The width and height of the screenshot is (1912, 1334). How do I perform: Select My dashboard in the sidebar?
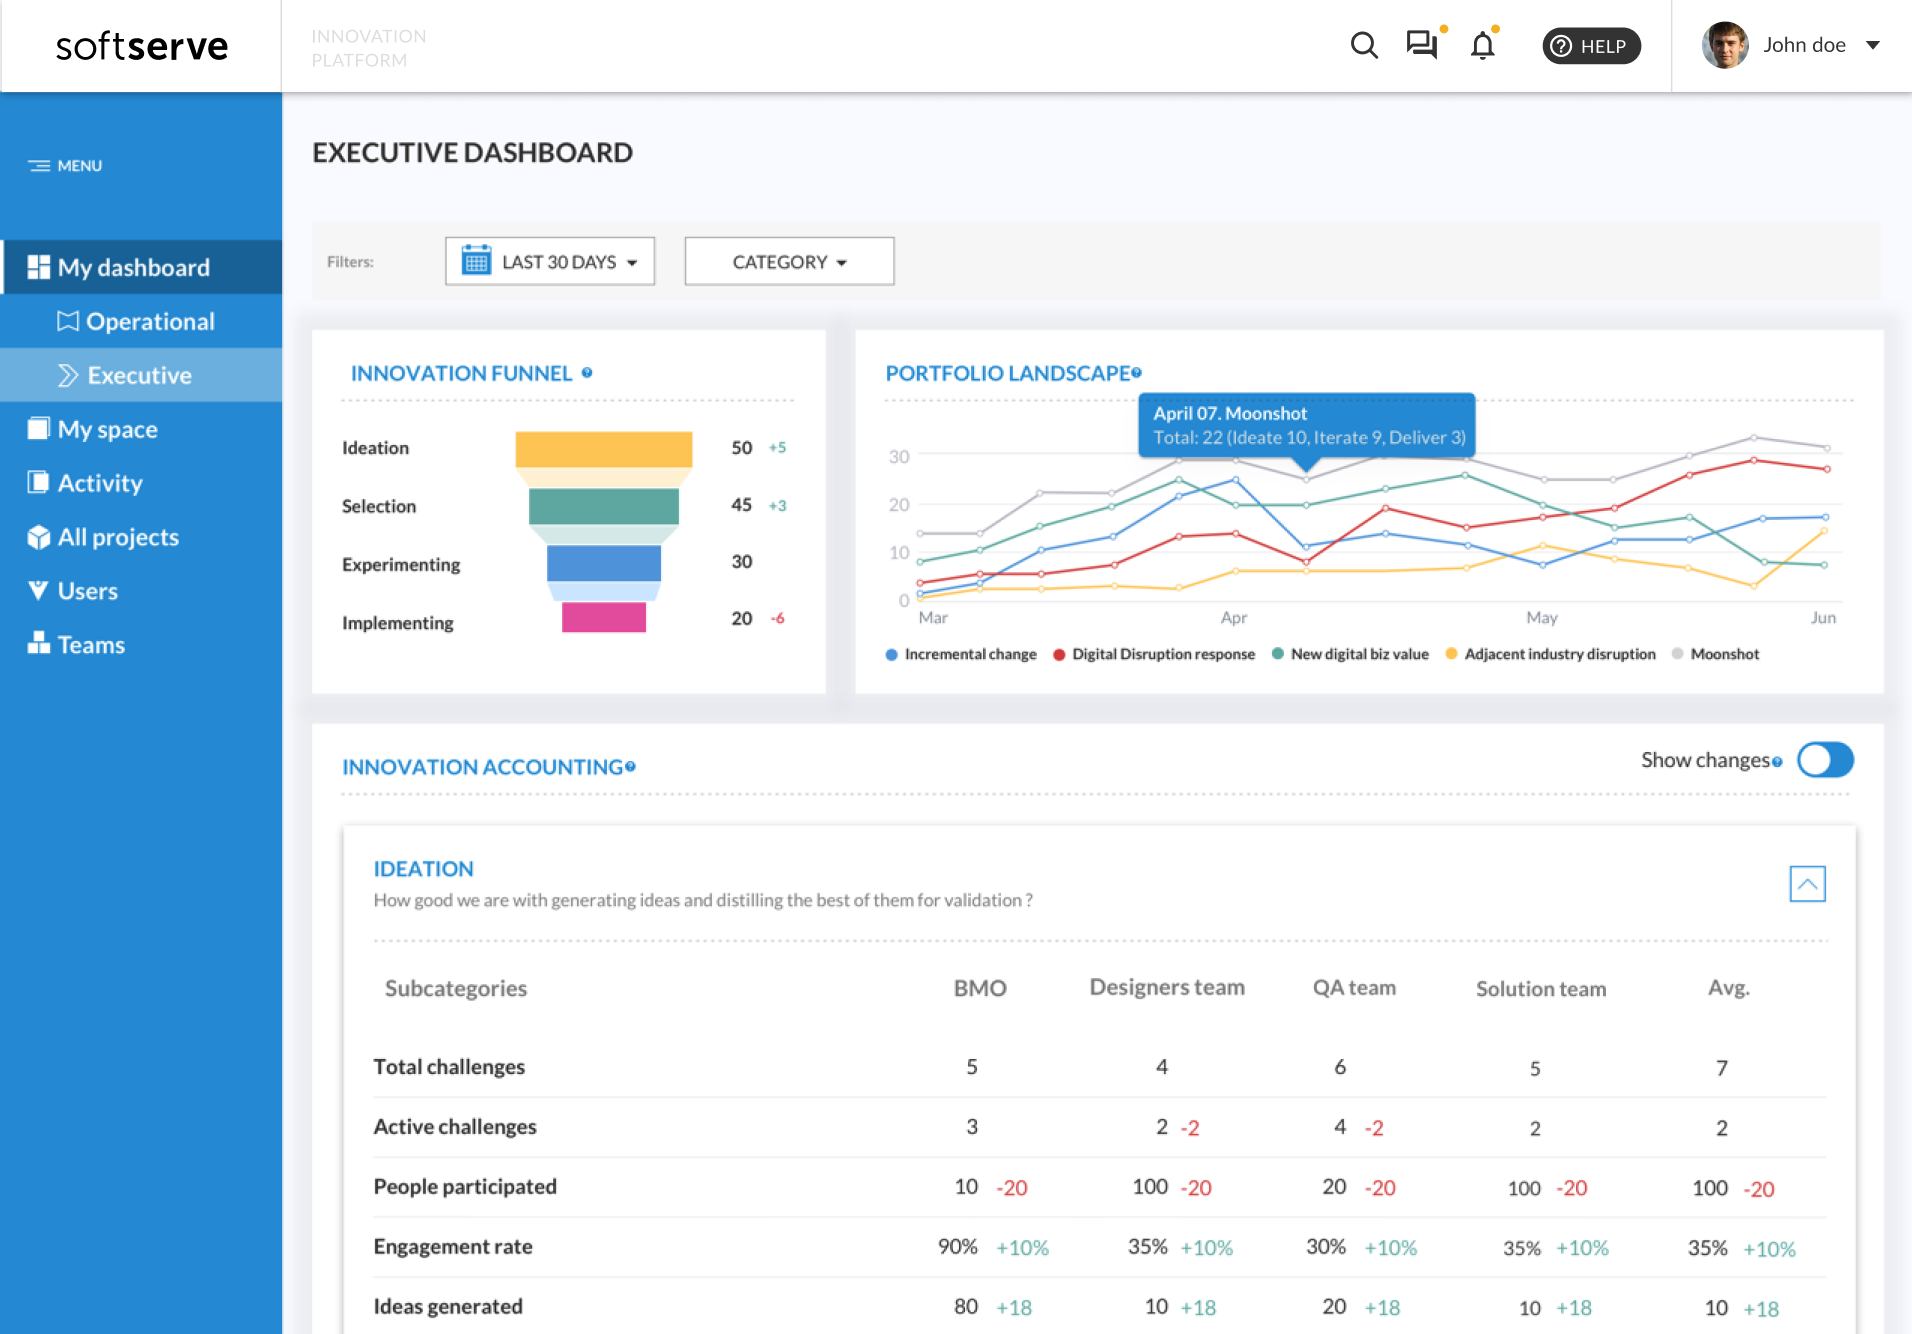coord(141,267)
